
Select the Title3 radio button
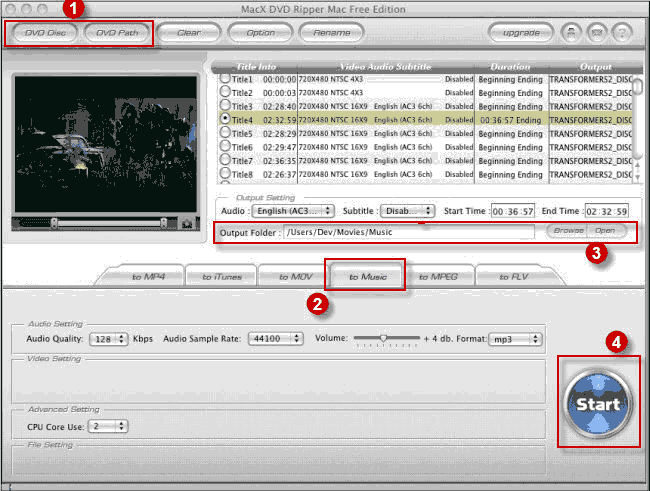tap(225, 105)
